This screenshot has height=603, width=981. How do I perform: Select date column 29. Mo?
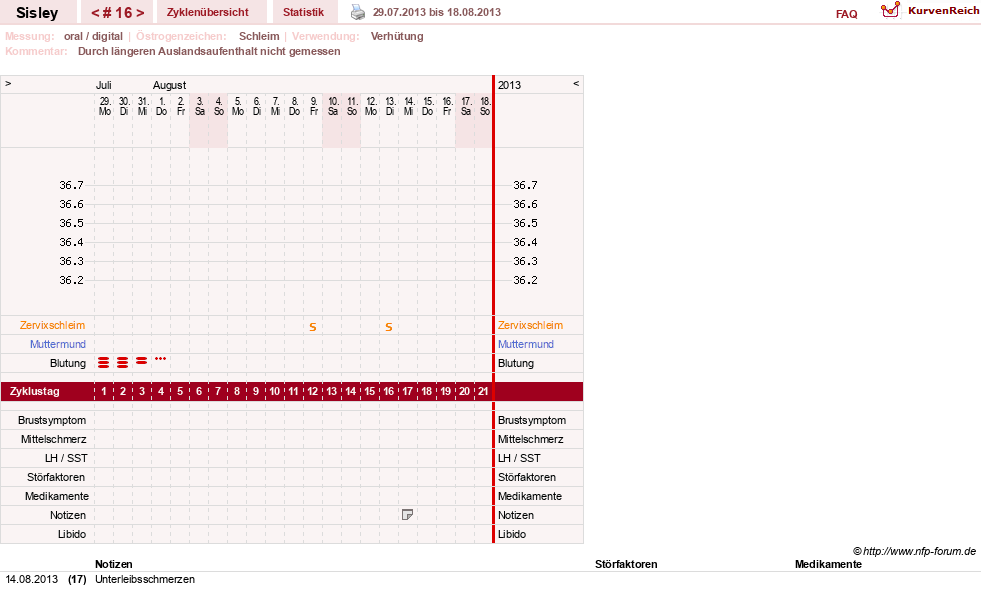point(104,106)
